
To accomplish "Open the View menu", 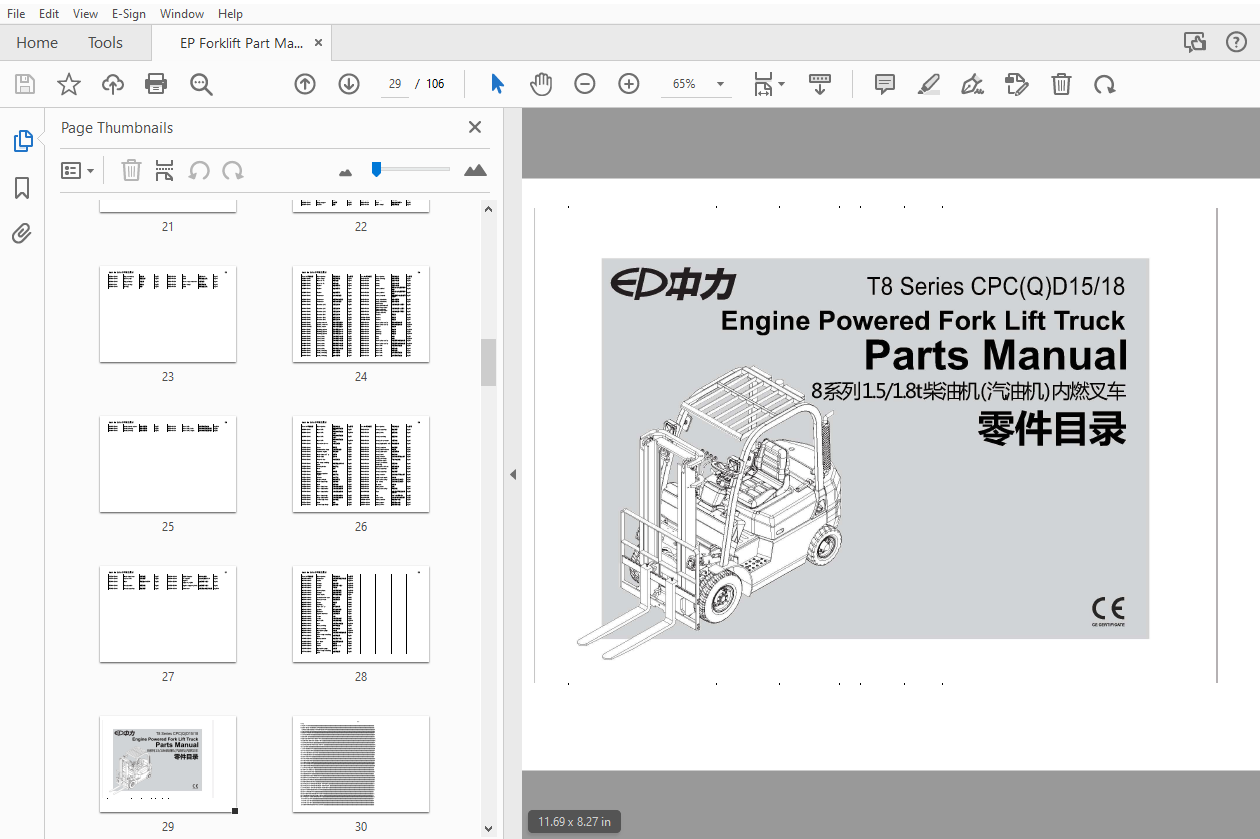I will (85, 14).
